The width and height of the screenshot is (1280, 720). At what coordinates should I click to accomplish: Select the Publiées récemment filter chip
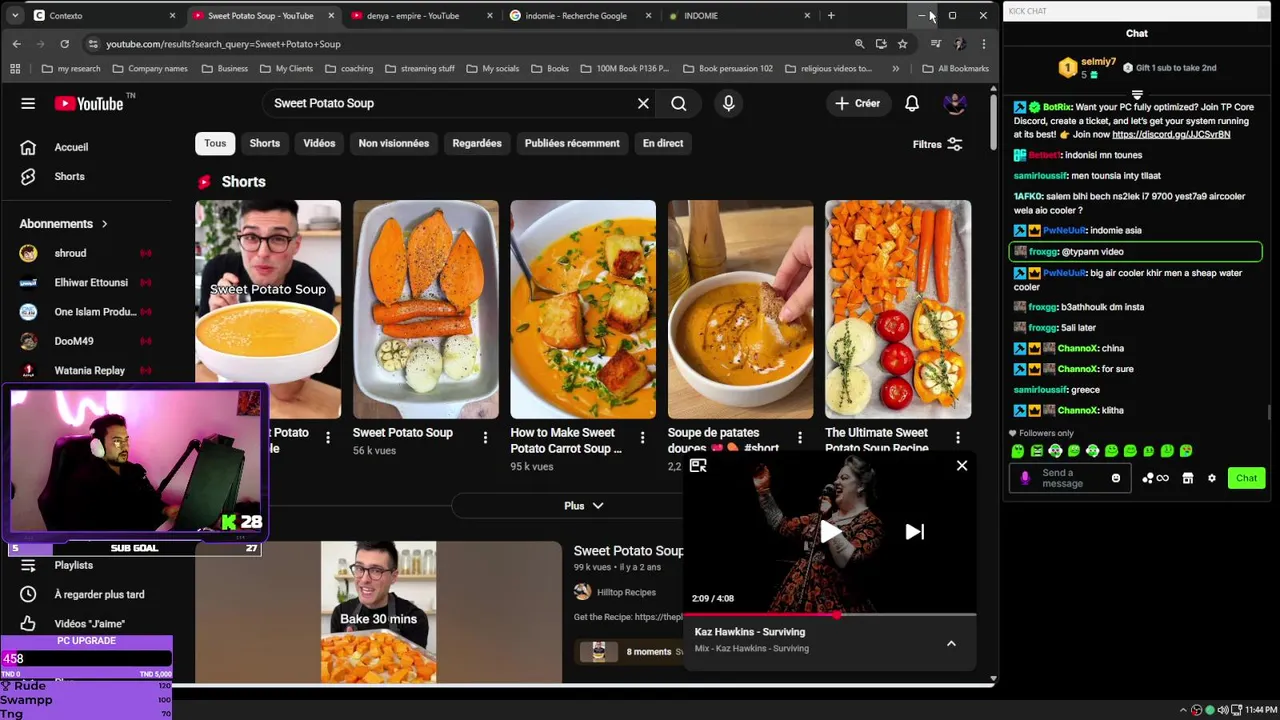pyautogui.click(x=572, y=143)
